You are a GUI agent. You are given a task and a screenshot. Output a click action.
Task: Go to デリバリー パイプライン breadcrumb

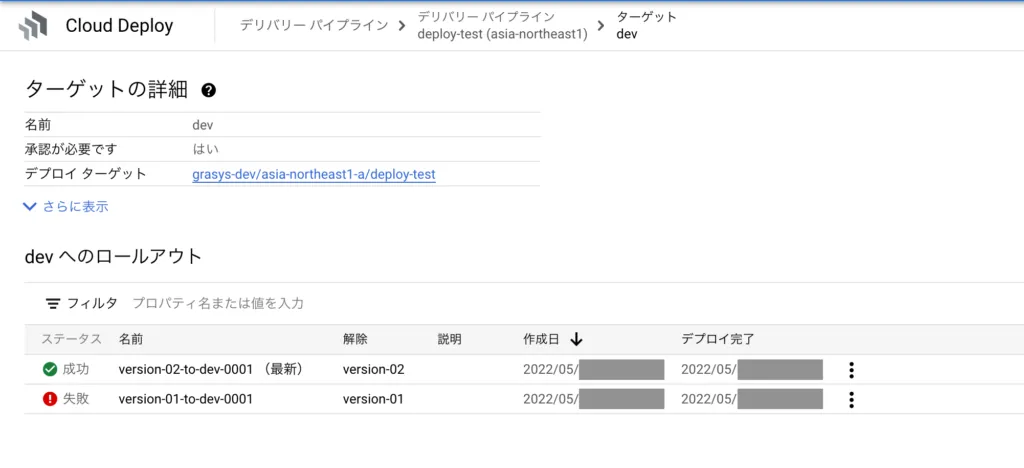(314, 25)
